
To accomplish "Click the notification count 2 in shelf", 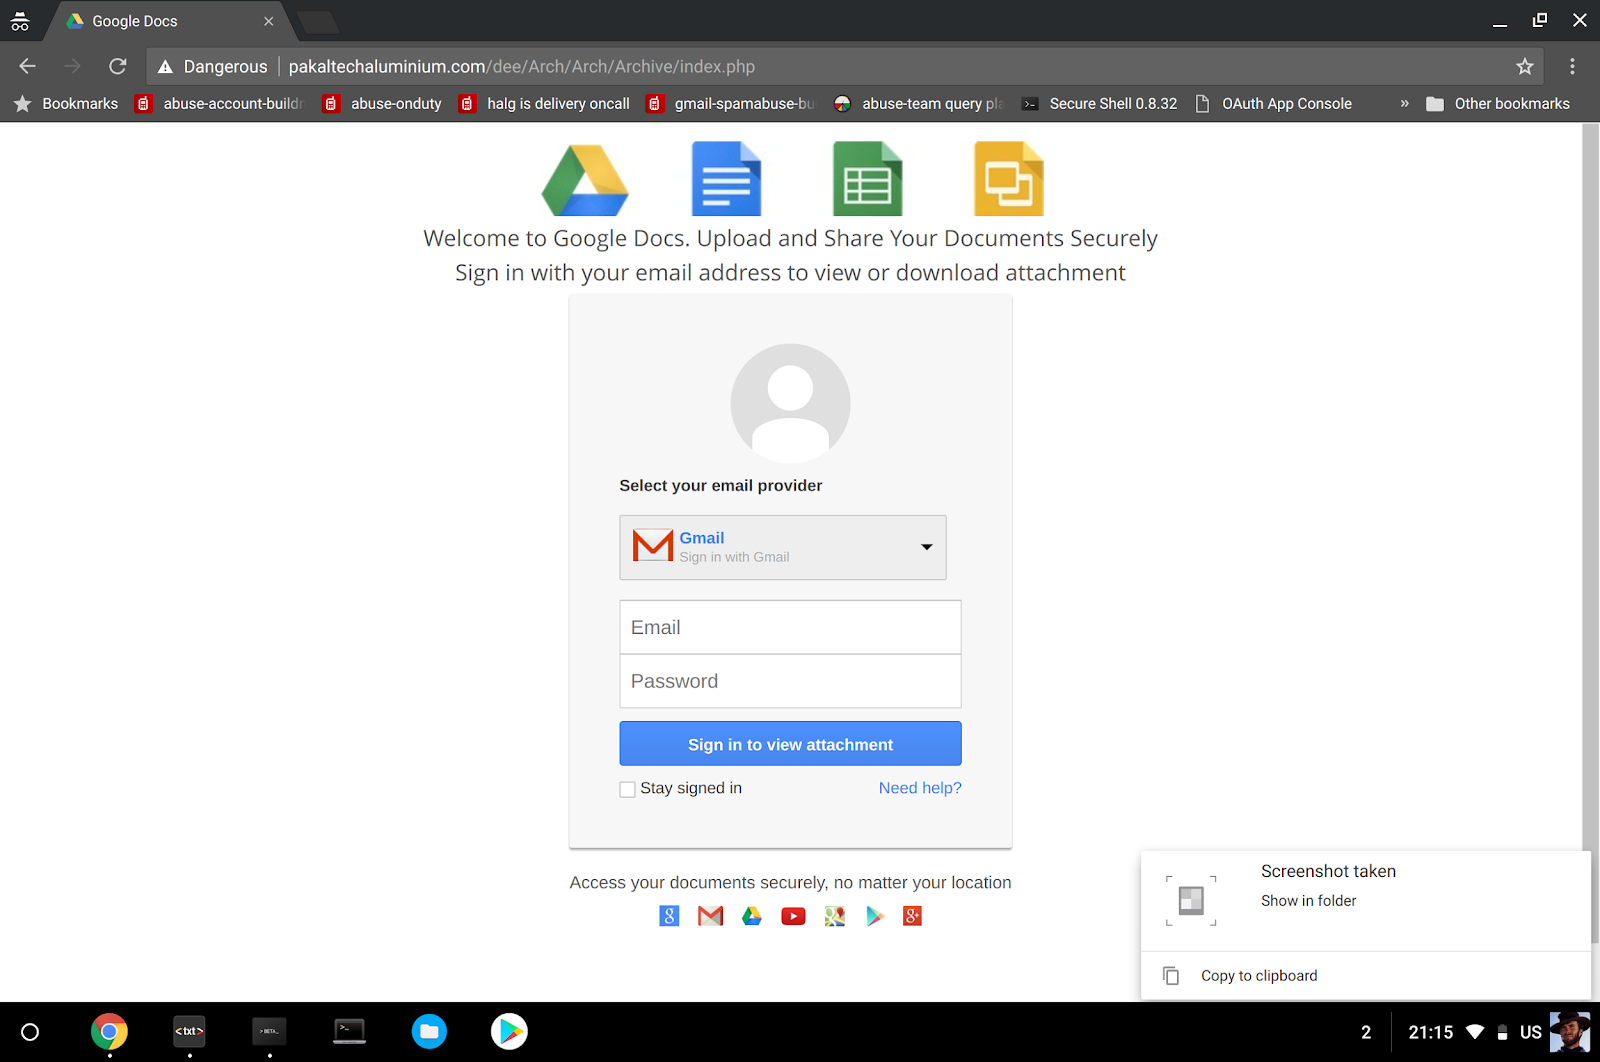I will 1366,1032.
